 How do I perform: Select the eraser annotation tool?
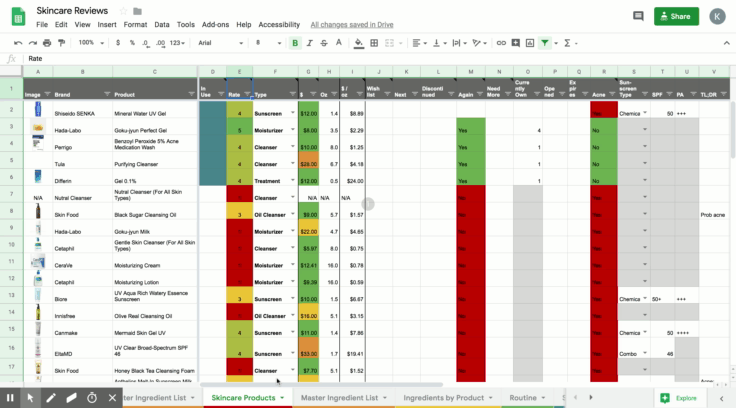tap(71, 398)
